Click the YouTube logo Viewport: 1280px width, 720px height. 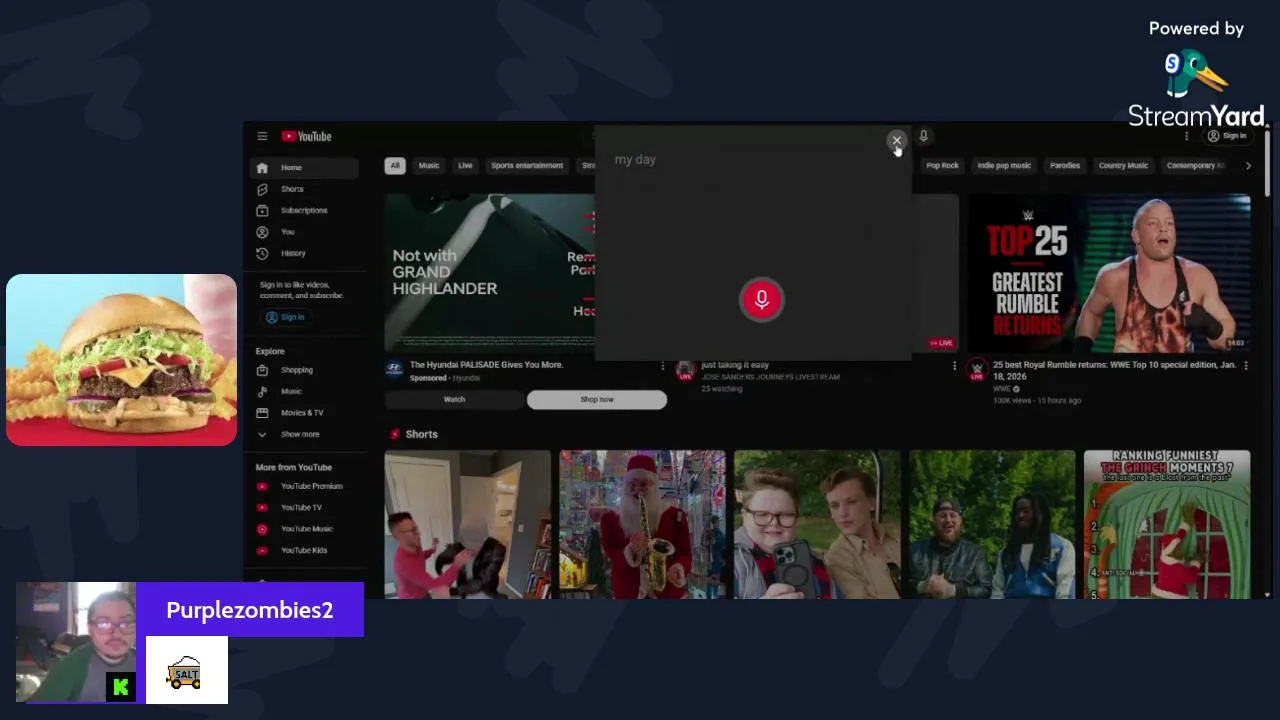pos(306,136)
